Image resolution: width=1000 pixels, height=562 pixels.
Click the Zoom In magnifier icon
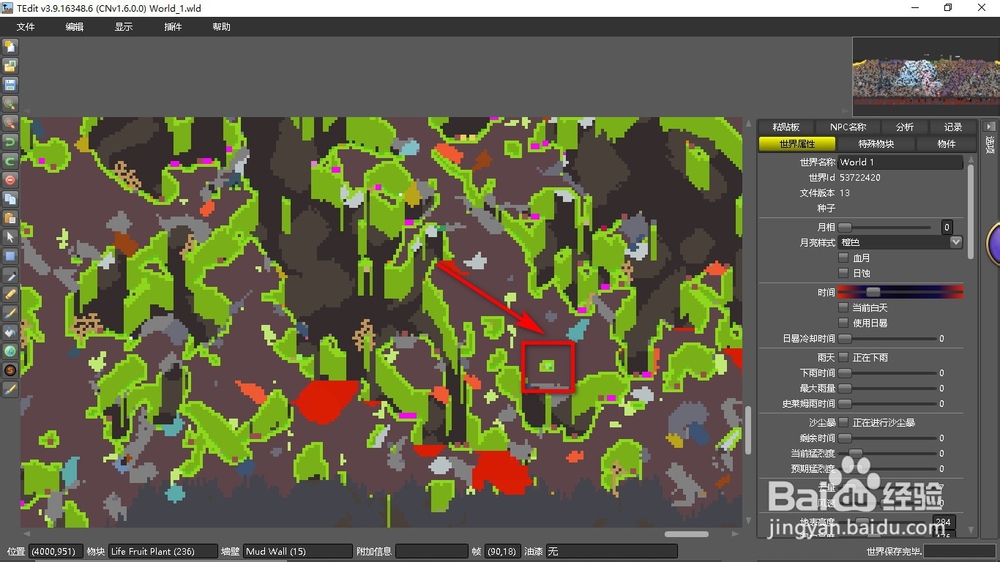pos(10,104)
